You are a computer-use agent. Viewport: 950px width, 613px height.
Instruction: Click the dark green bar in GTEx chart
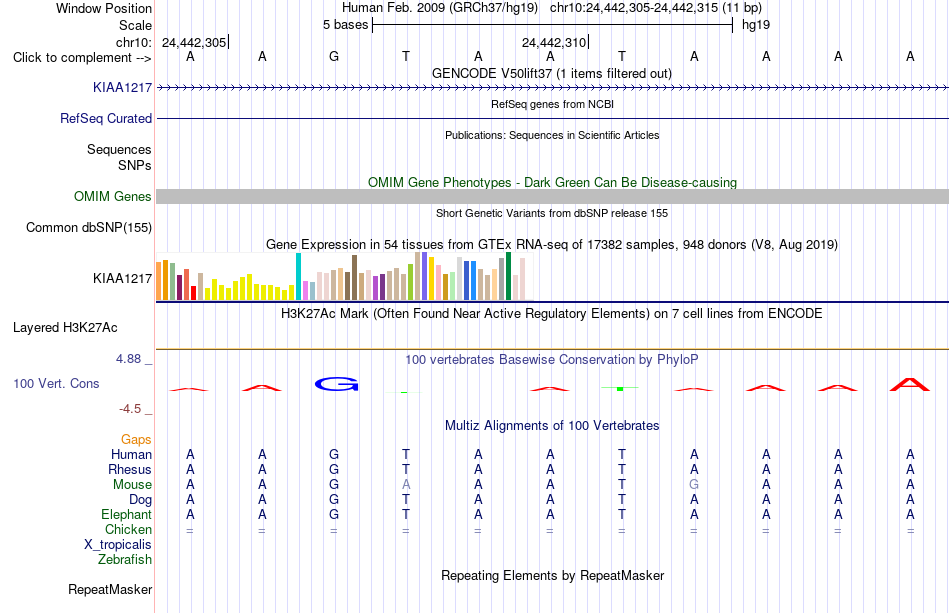click(x=509, y=276)
